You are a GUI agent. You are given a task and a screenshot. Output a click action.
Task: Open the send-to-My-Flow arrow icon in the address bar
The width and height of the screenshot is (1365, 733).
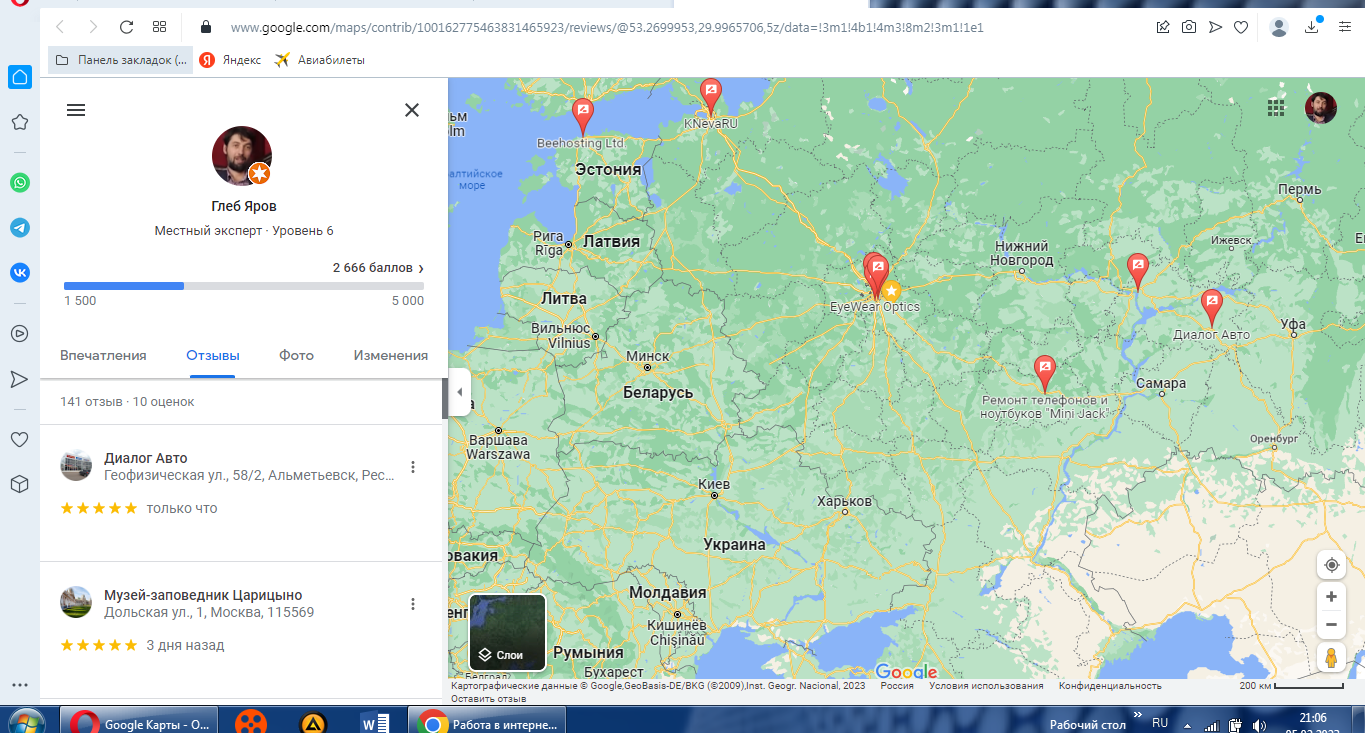[1215, 27]
